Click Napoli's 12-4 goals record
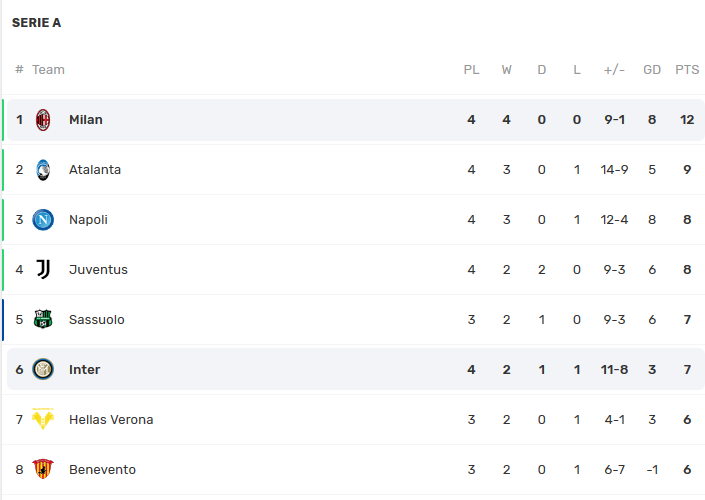Viewport: 705px width, 500px height. (615, 220)
